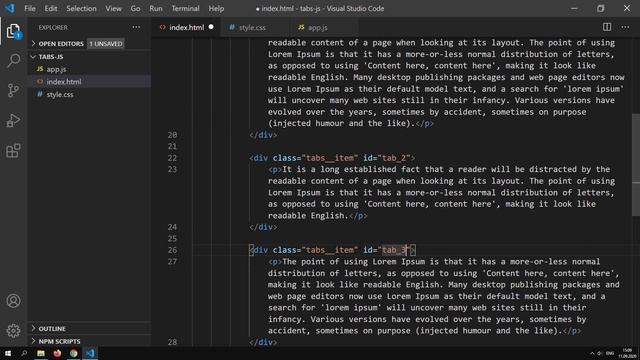The height and width of the screenshot is (360, 640).
Task: Open the Accounts menu icon
Action: click(x=13, y=301)
